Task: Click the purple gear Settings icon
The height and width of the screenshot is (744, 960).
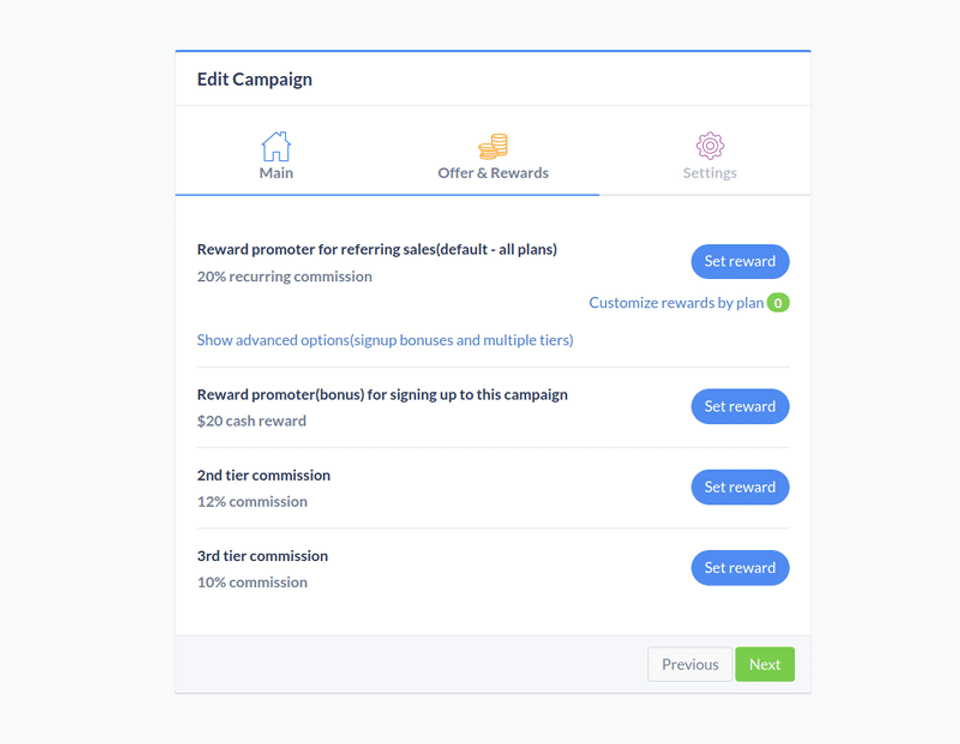Action: [710, 145]
